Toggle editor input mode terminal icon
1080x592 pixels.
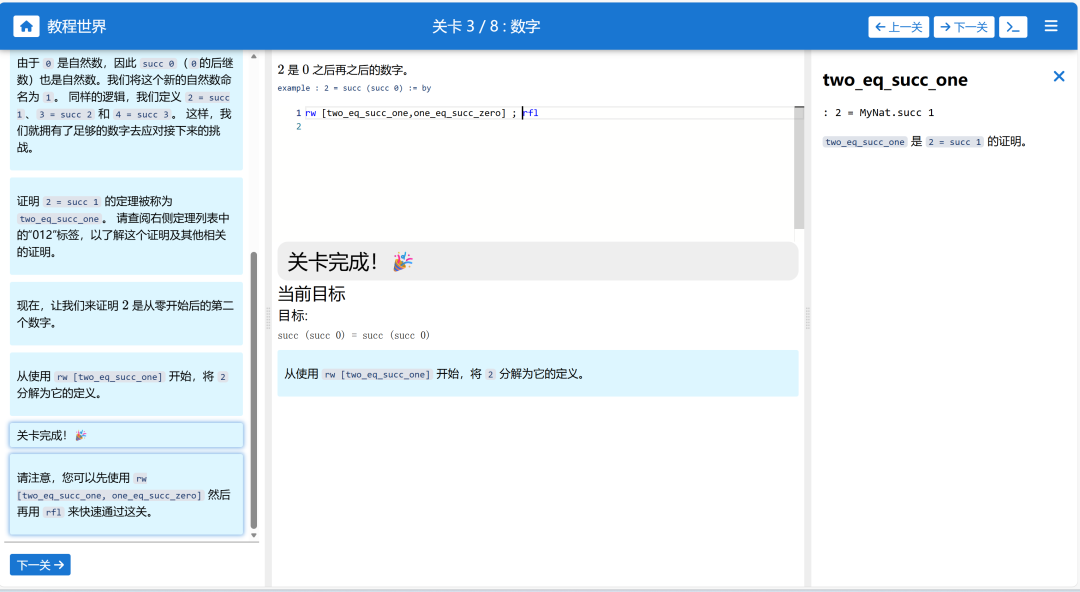(x=1013, y=27)
